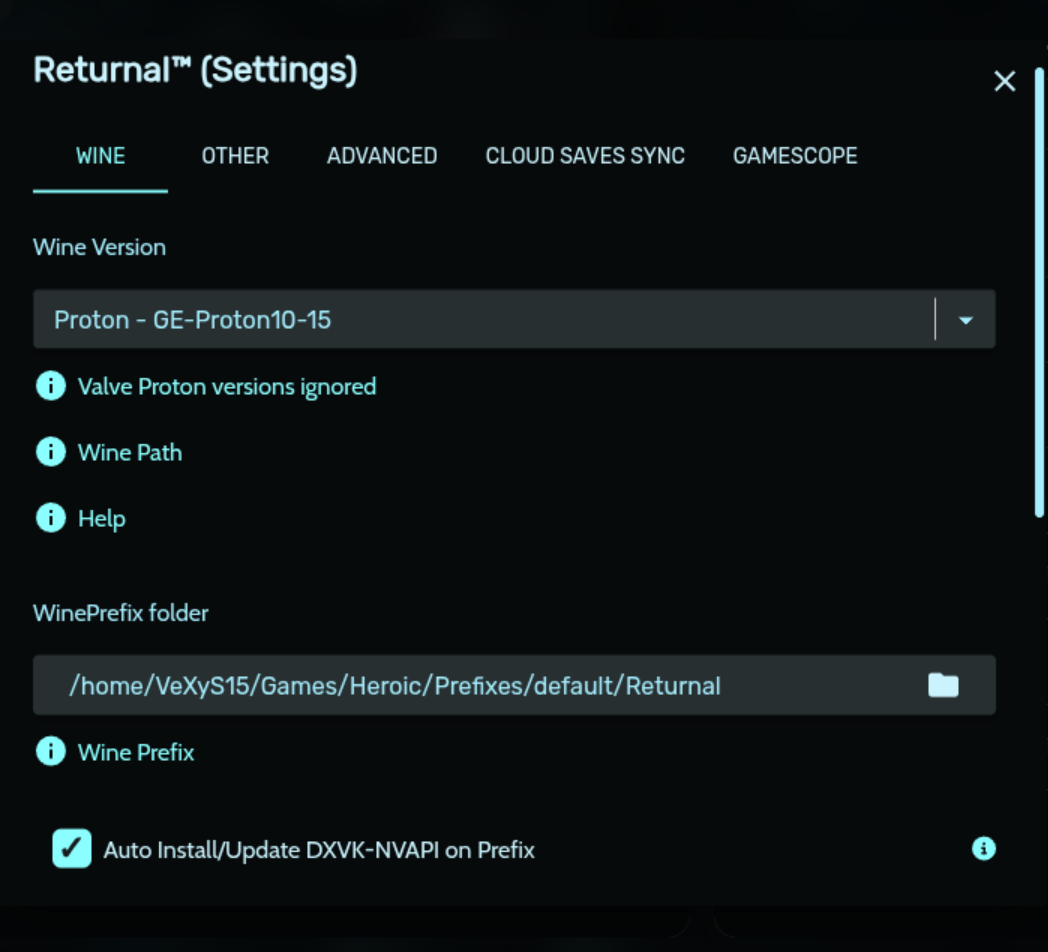Expand the Valve Proton versions ignored text
Viewport: 1048px width, 952px height.
pyautogui.click(x=227, y=386)
